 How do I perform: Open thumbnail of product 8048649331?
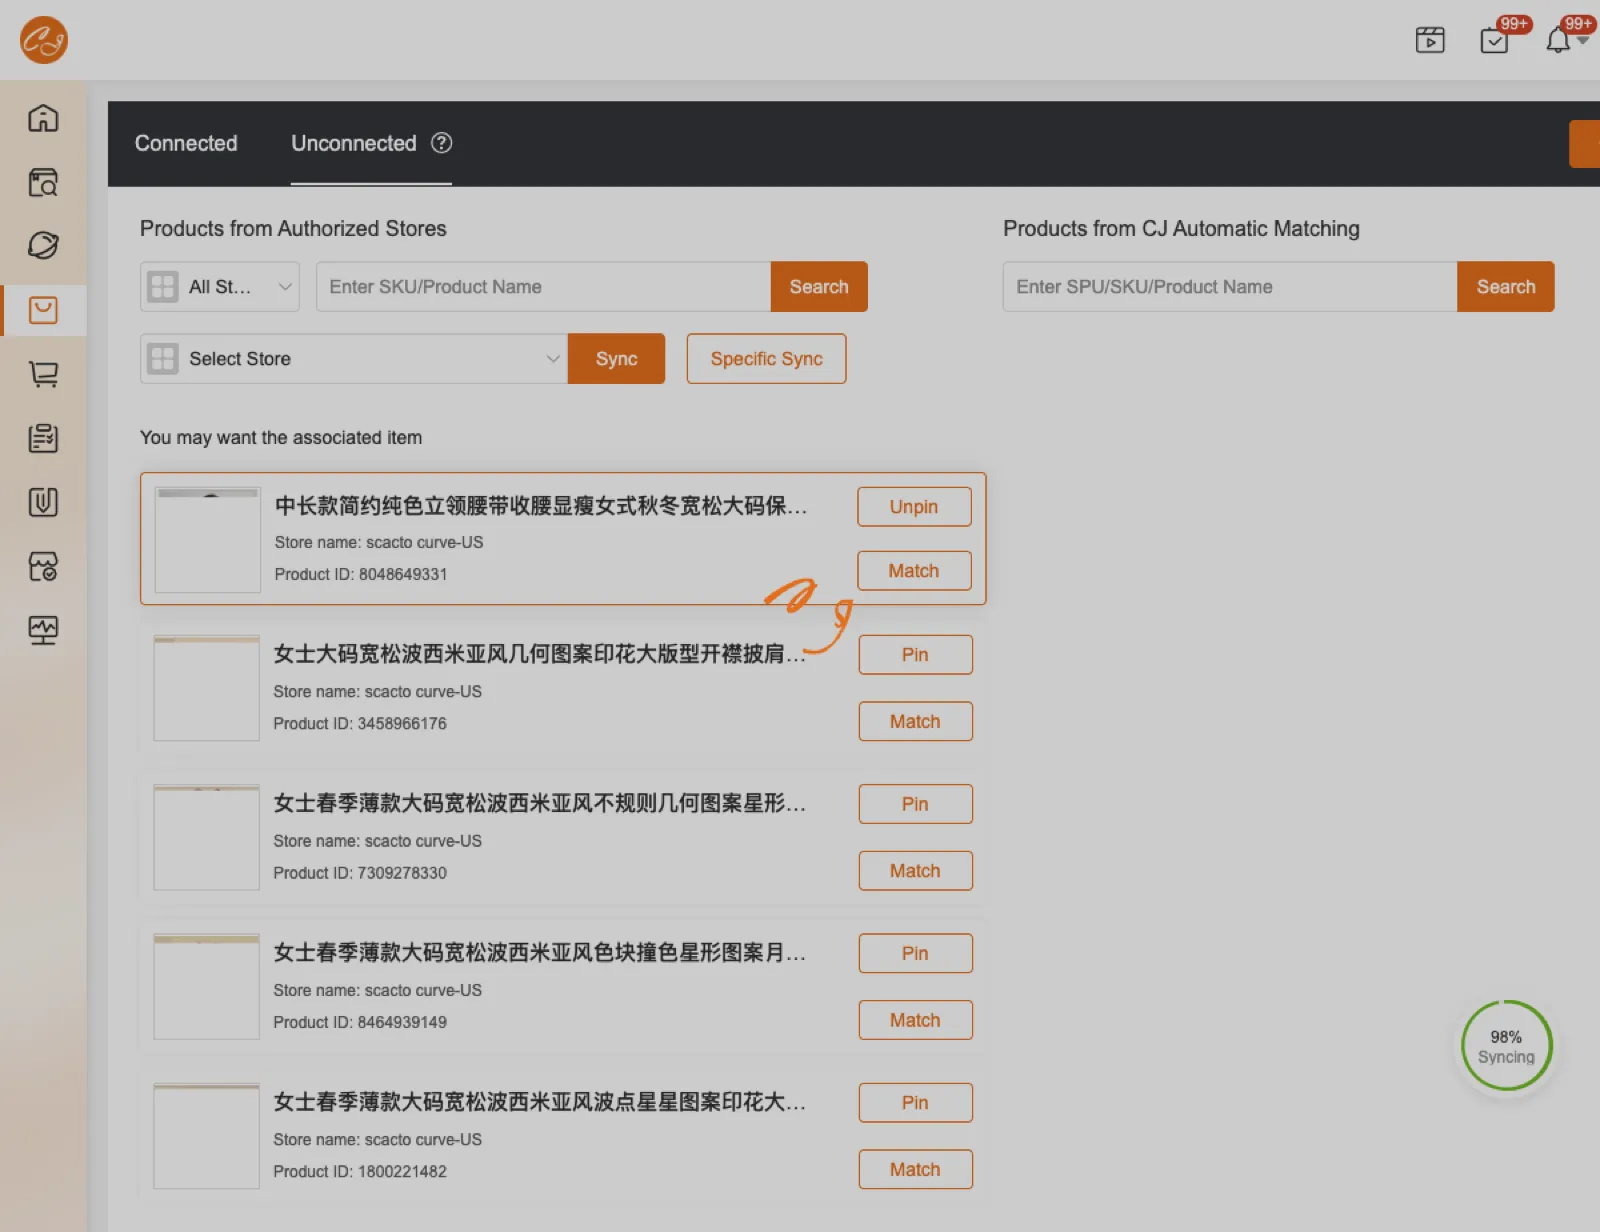pos(208,540)
